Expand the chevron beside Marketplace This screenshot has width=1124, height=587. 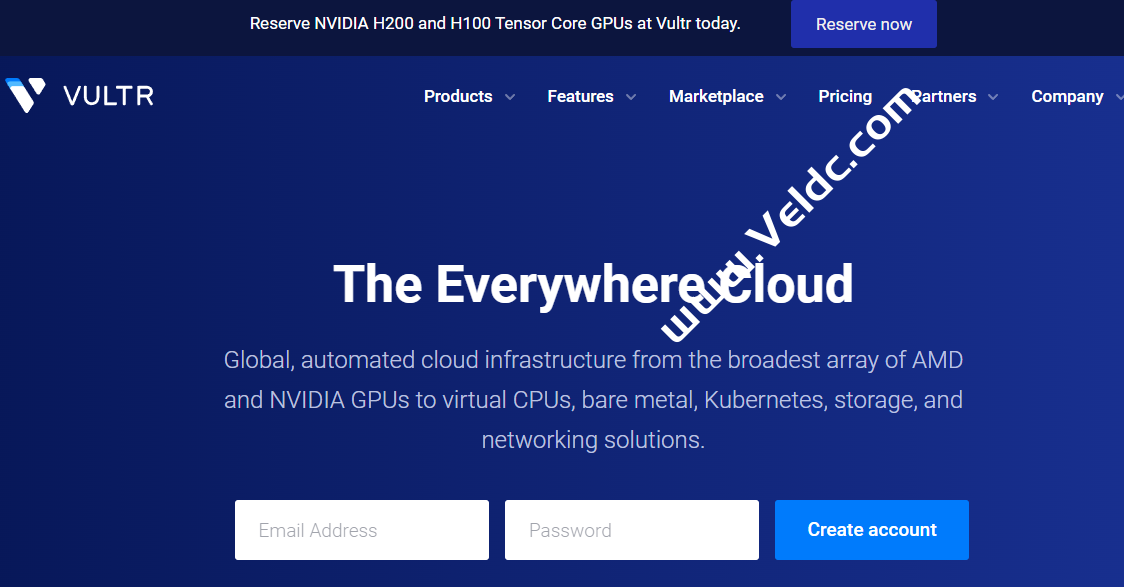(x=781, y=97)
